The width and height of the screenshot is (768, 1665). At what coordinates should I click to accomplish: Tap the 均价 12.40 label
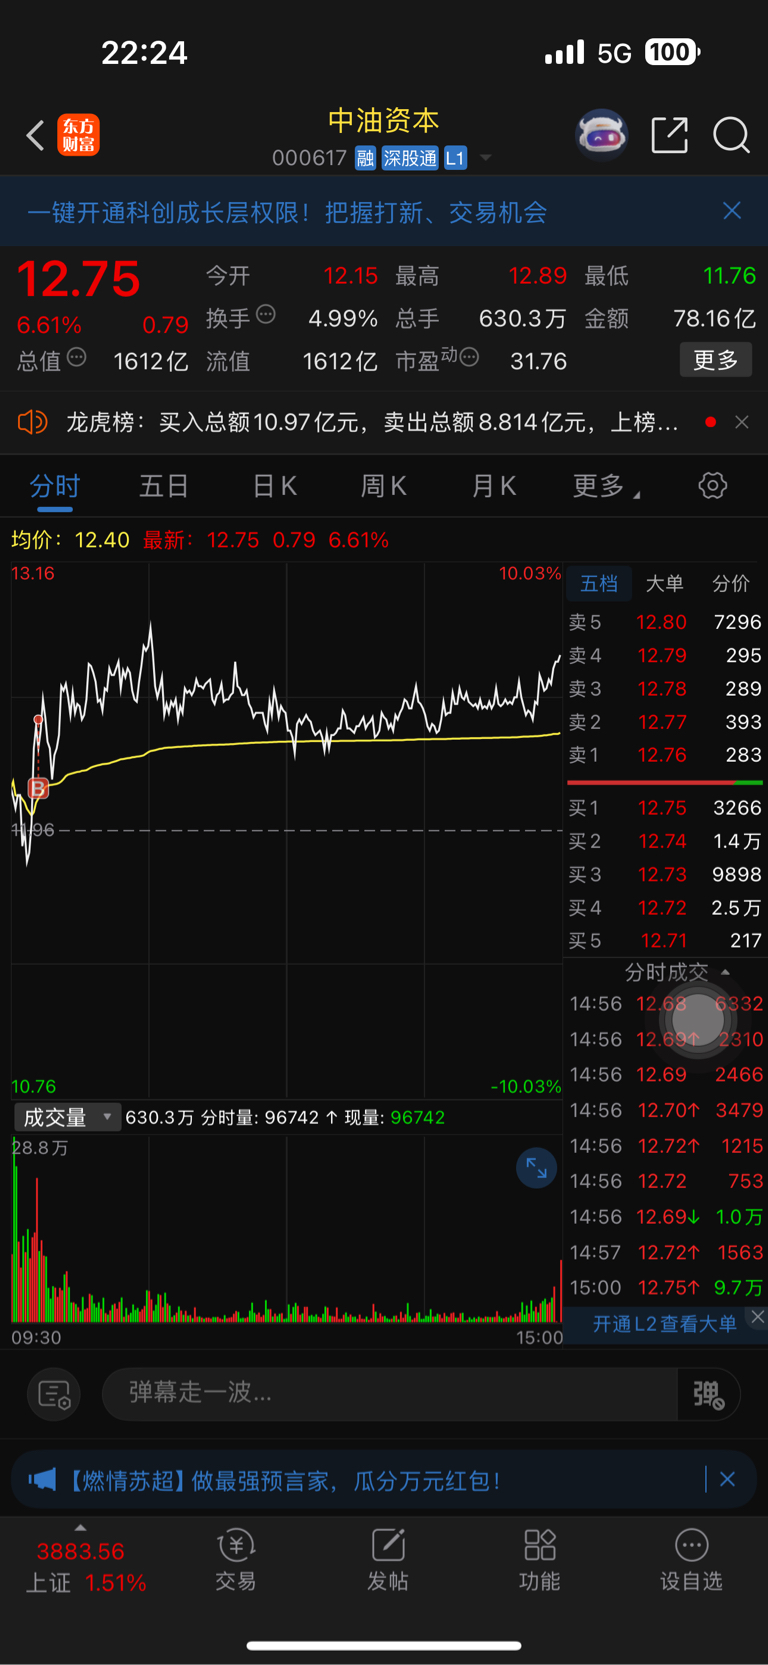click(x=70, y=540)
